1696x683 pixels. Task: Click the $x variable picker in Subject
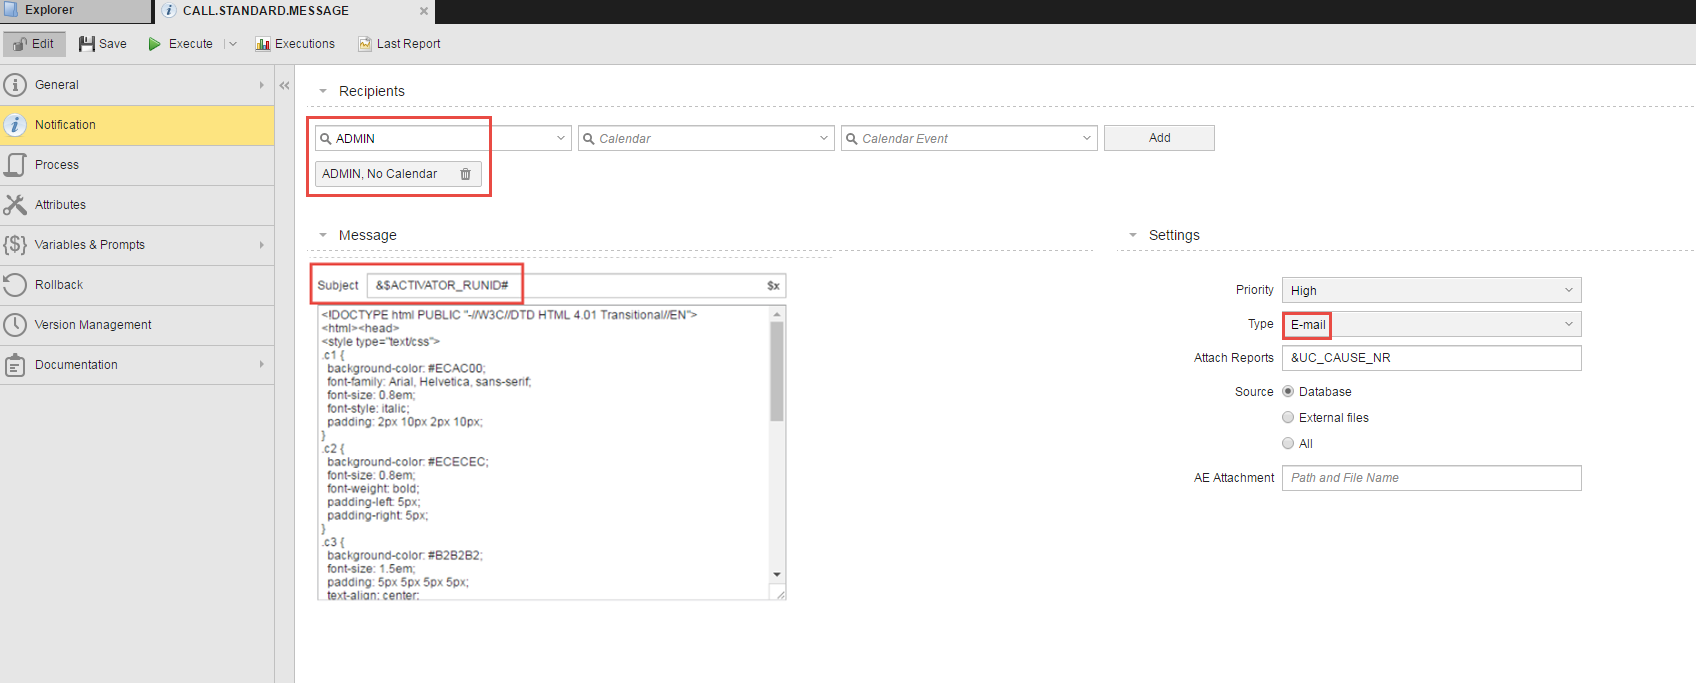(x=773, y=286)
